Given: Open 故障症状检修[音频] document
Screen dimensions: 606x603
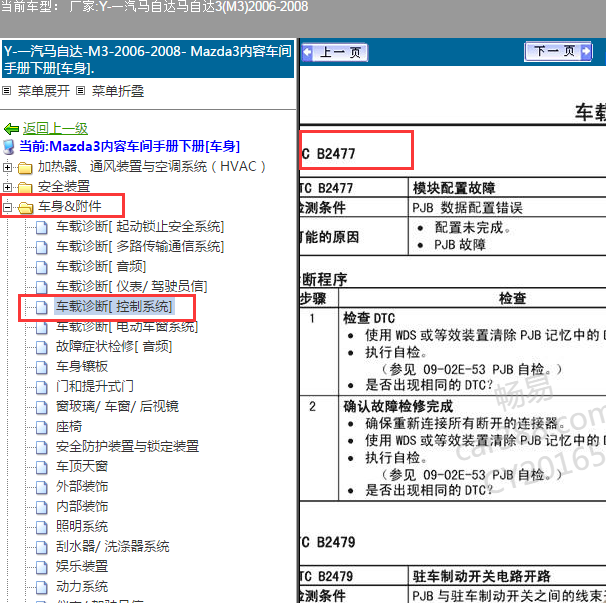Looking at the screenshot, I should 114,346.
